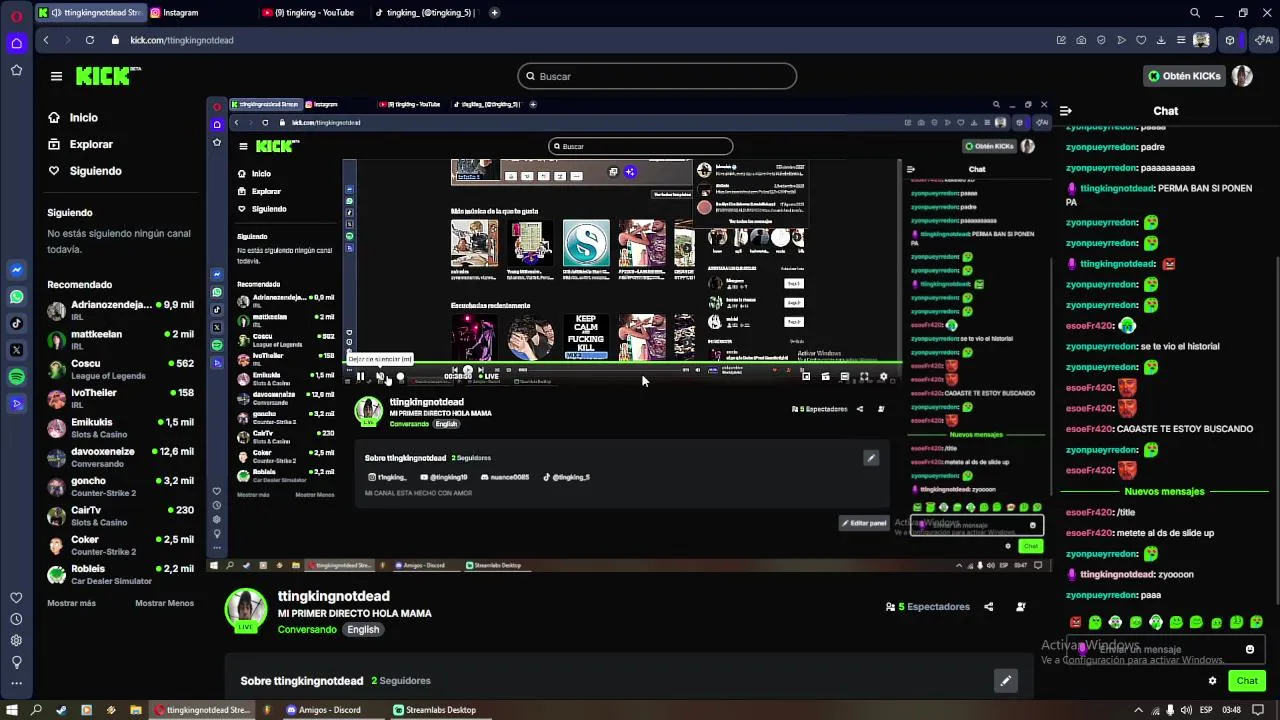Viewport: 1280px width, 720px height.
Task: Open recommended channel IvoTheiler
Action: [121, 398]
